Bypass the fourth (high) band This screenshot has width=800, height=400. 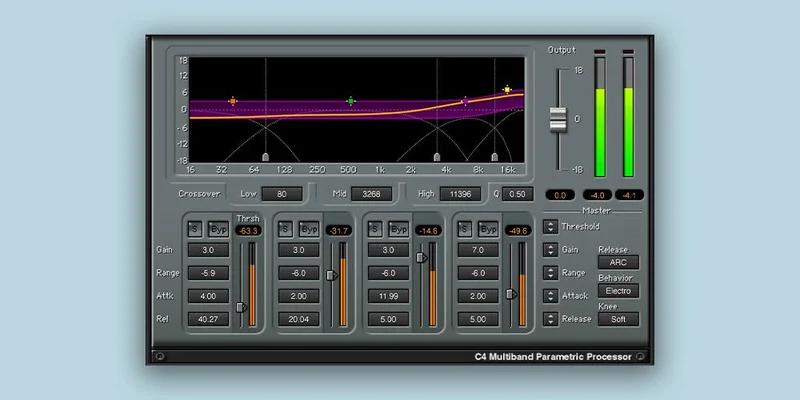(488, 229)
